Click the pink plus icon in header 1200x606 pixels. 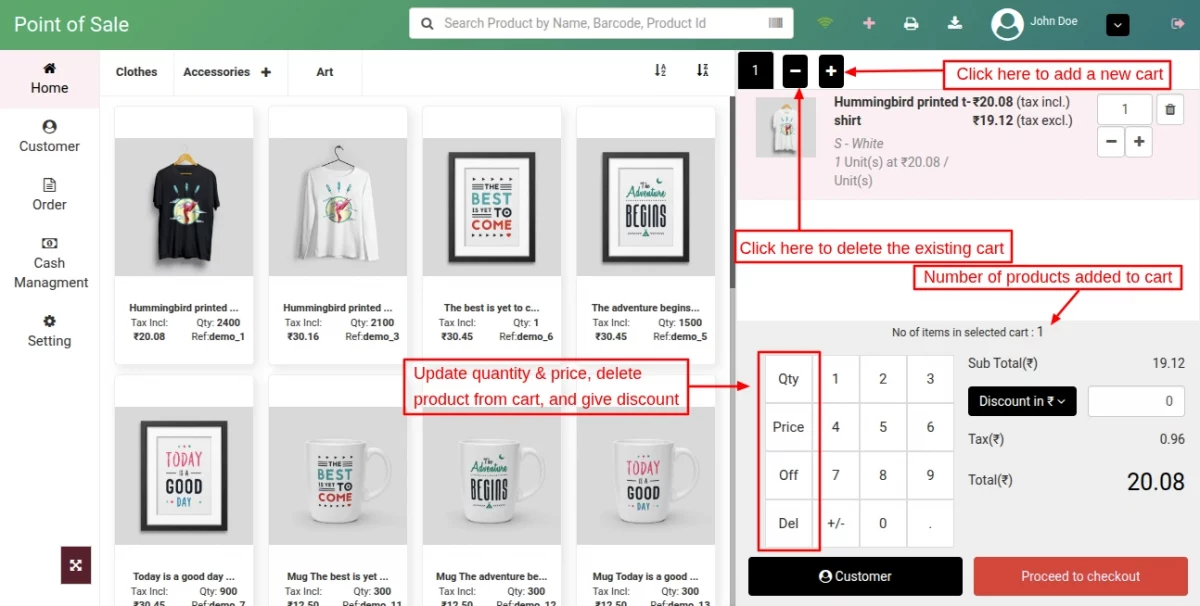[x=868, y=22]
